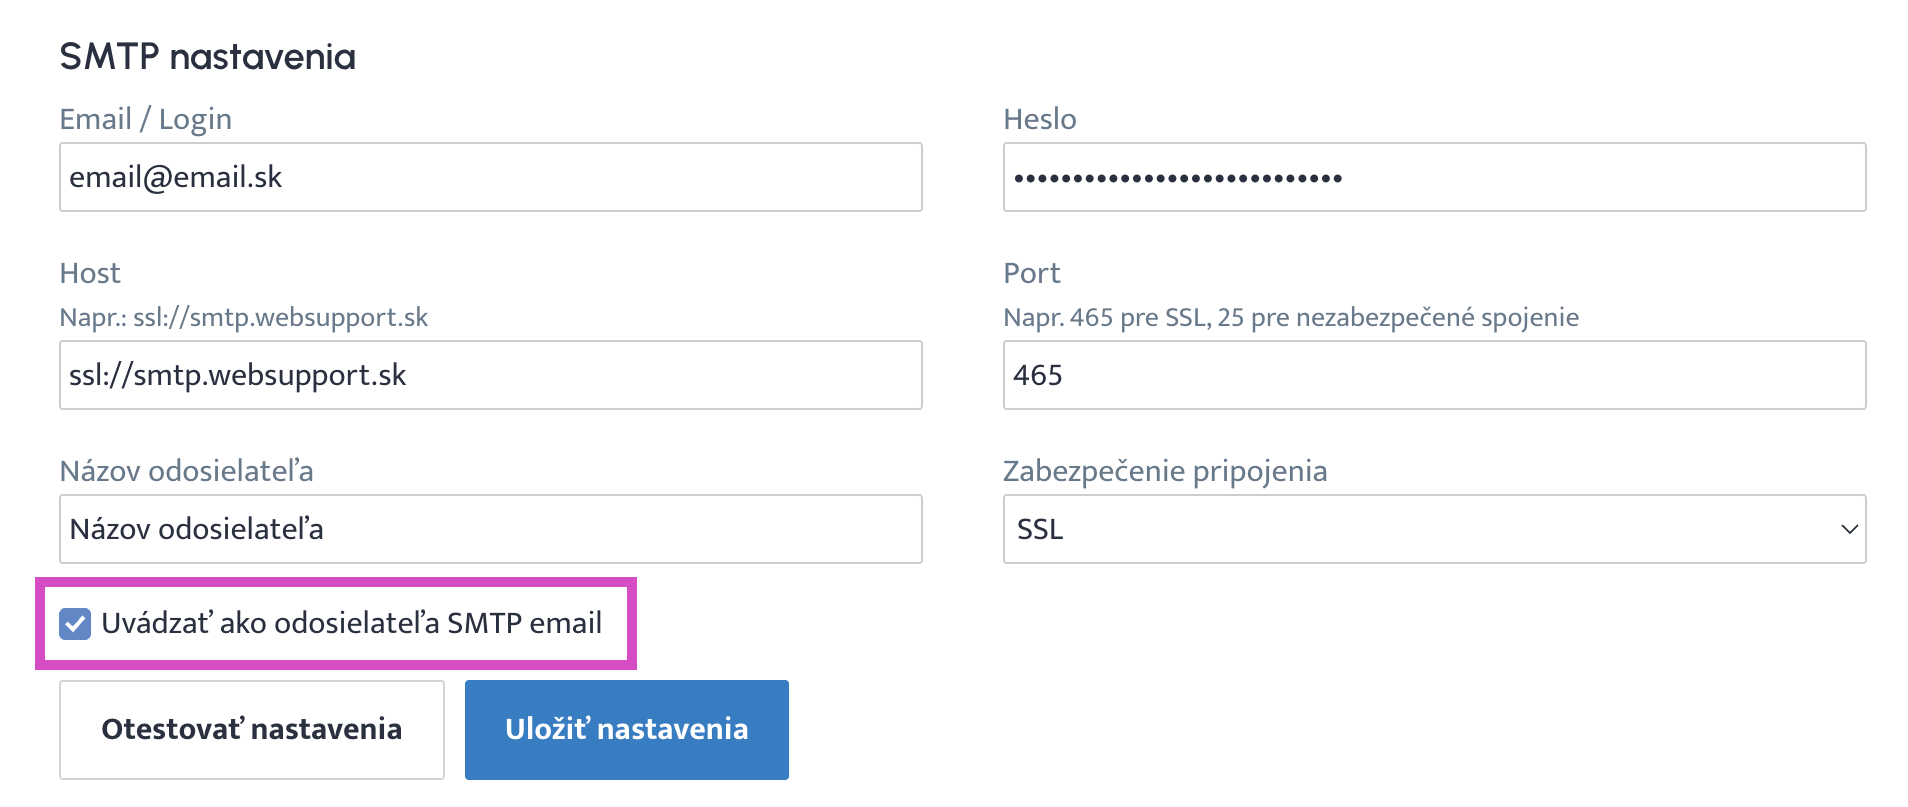This screenshot has width=1908, height=807.
Task: Focus the Heslo password field
Action: [1434, 177]
